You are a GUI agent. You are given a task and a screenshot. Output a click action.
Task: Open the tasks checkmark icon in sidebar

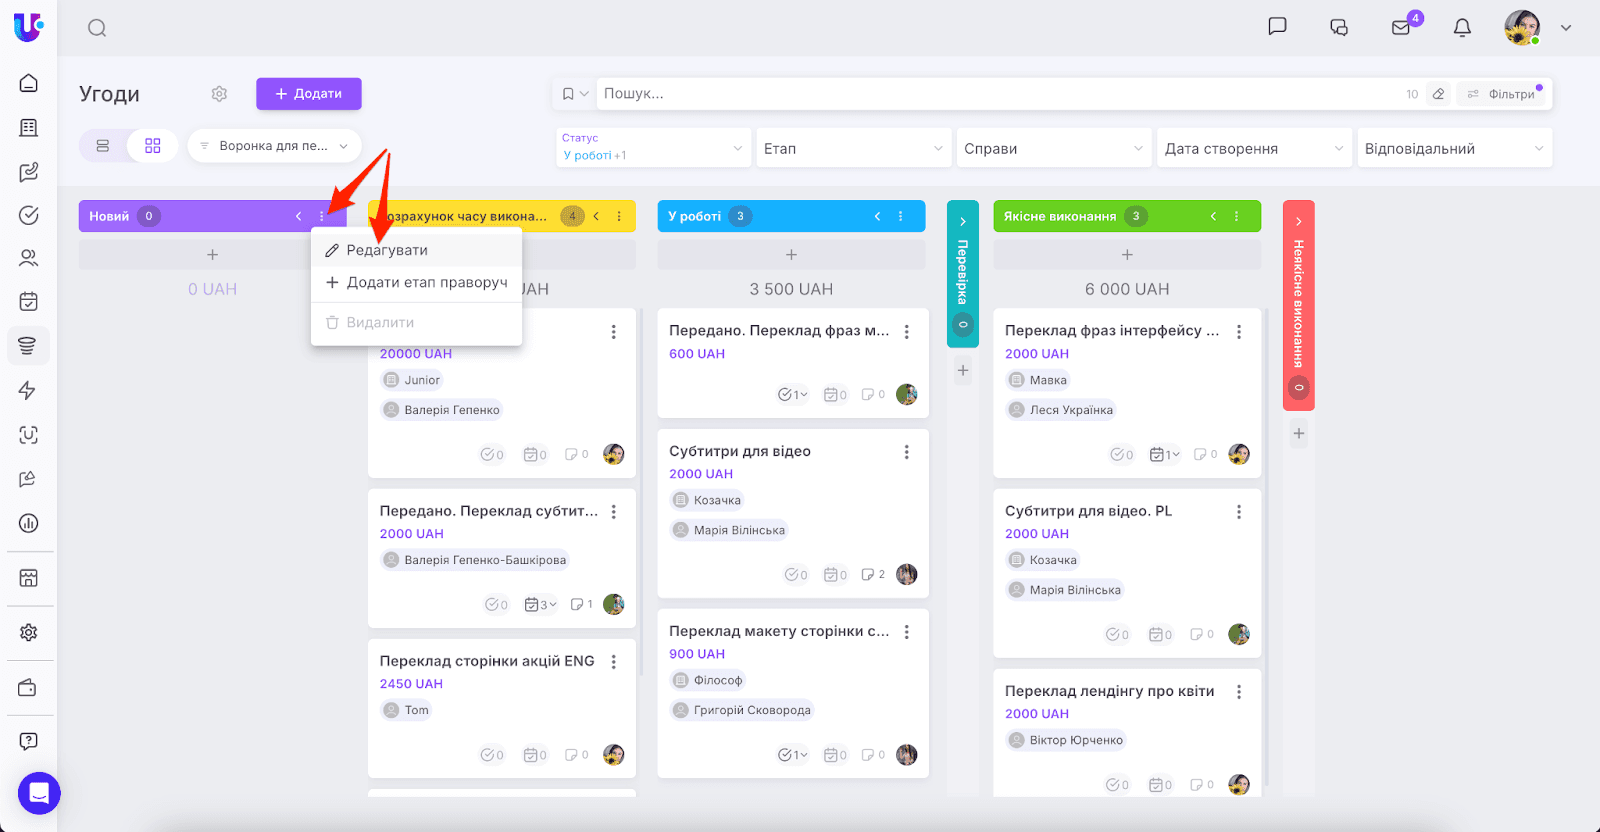(29, 215)
